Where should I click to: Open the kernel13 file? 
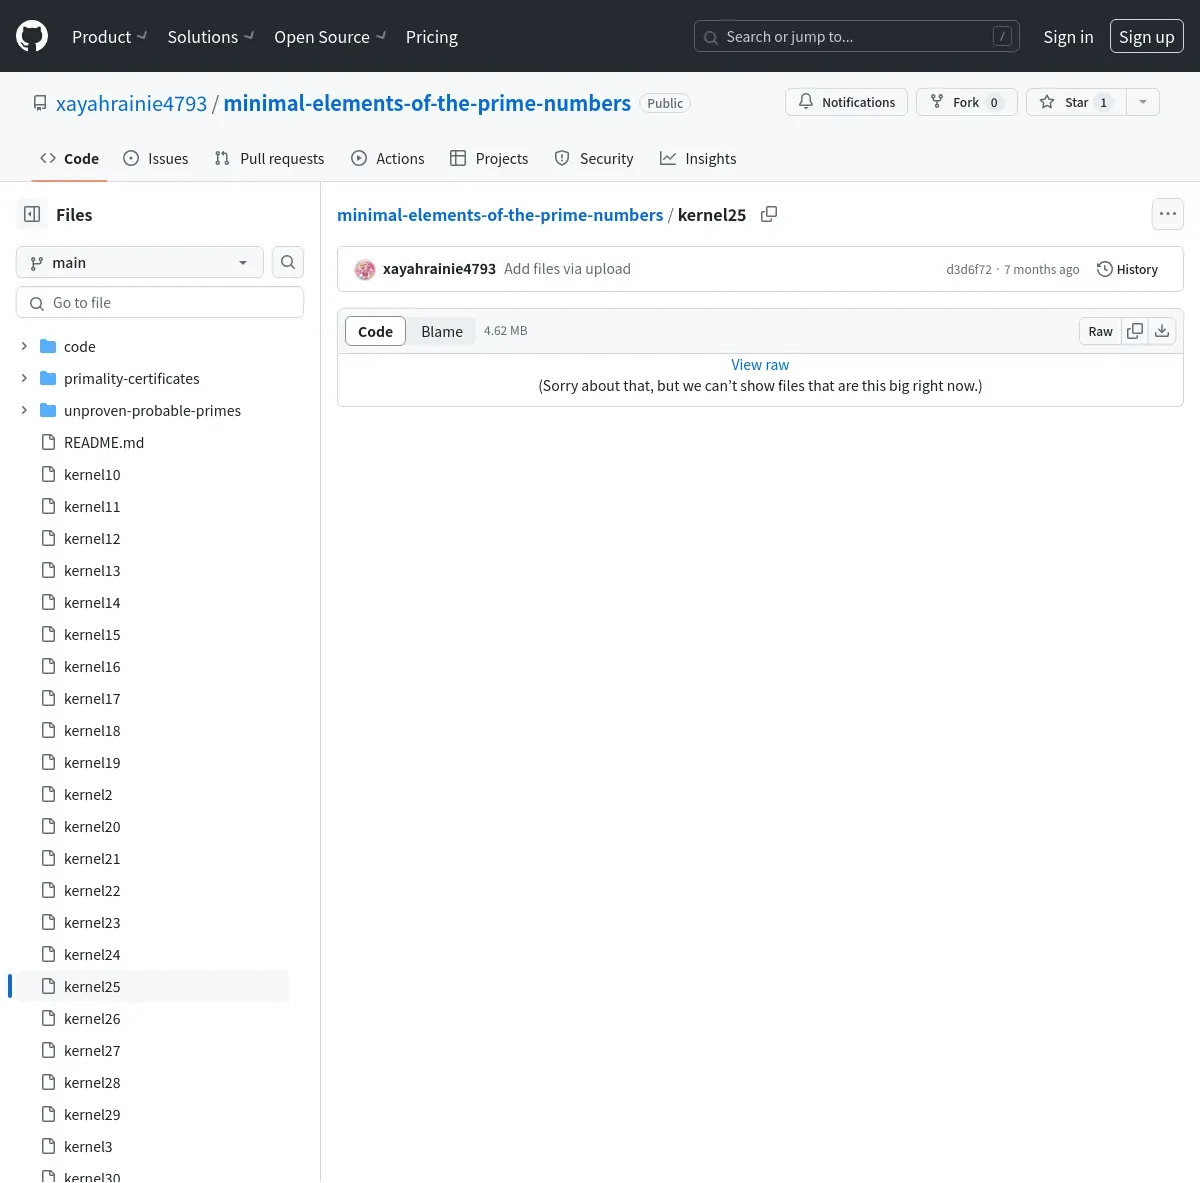[92, 571]
